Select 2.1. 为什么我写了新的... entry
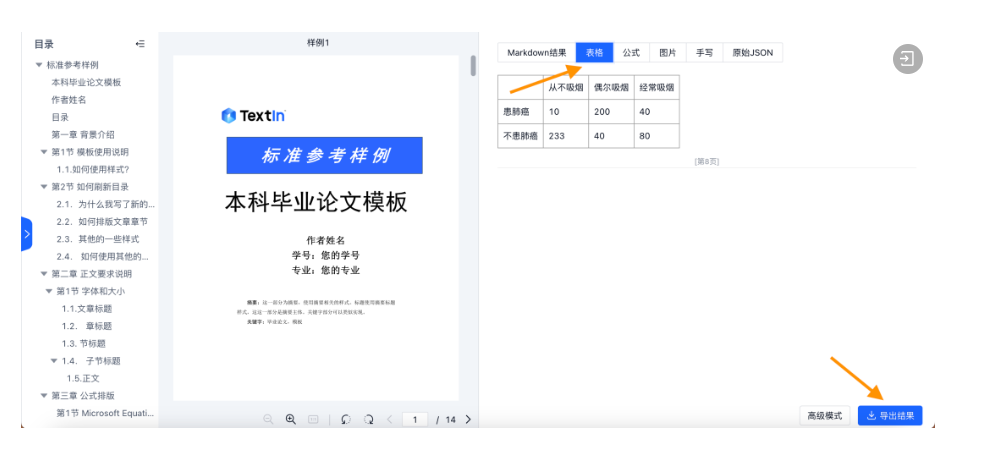 (x=106, y=204)
